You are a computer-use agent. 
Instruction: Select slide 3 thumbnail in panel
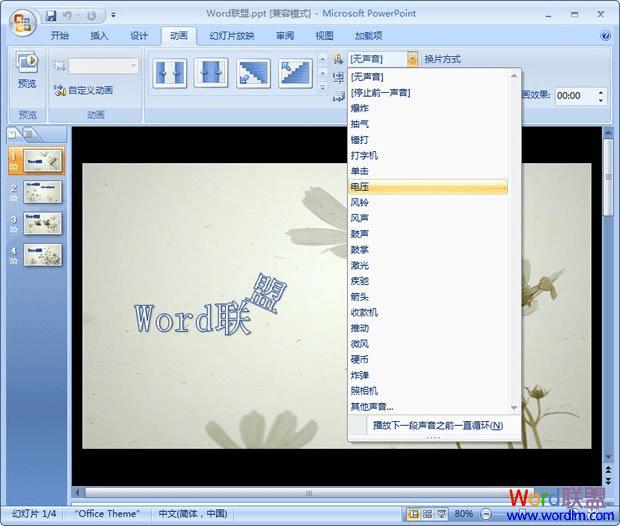pos(42,223)
